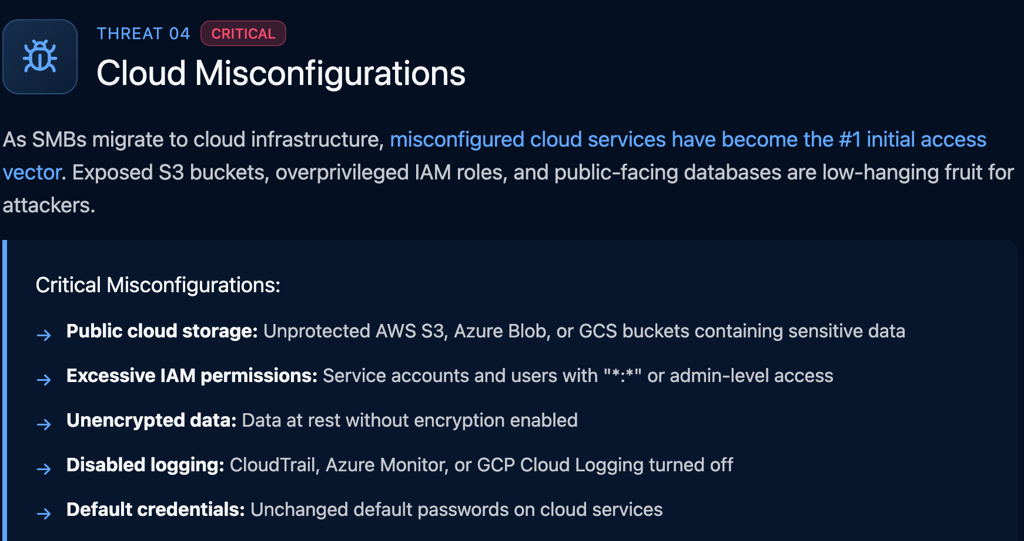Click the arrow beside Disabled logging

pyautogui.click(x=44, y=468)
